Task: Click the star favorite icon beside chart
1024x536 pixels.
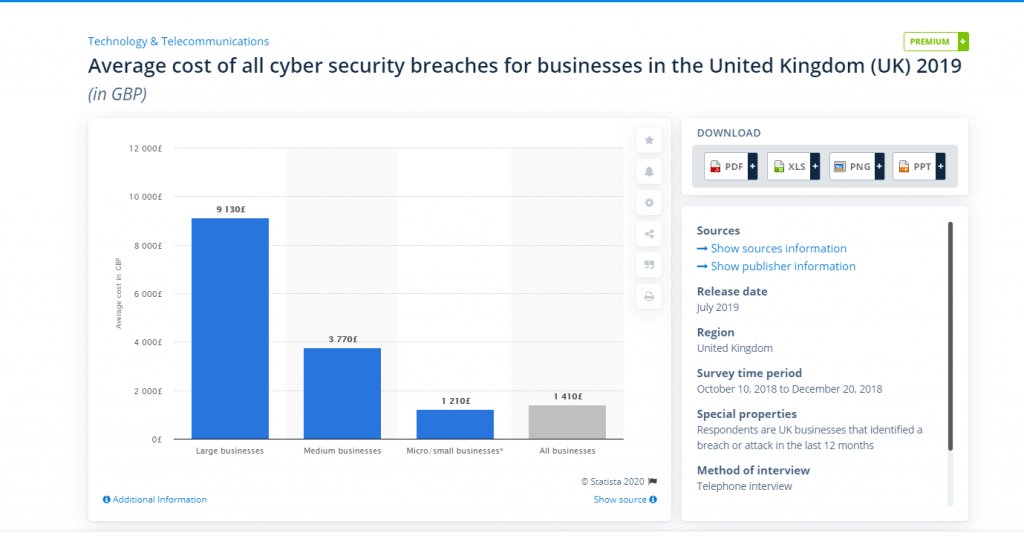Action: [648, 140]
